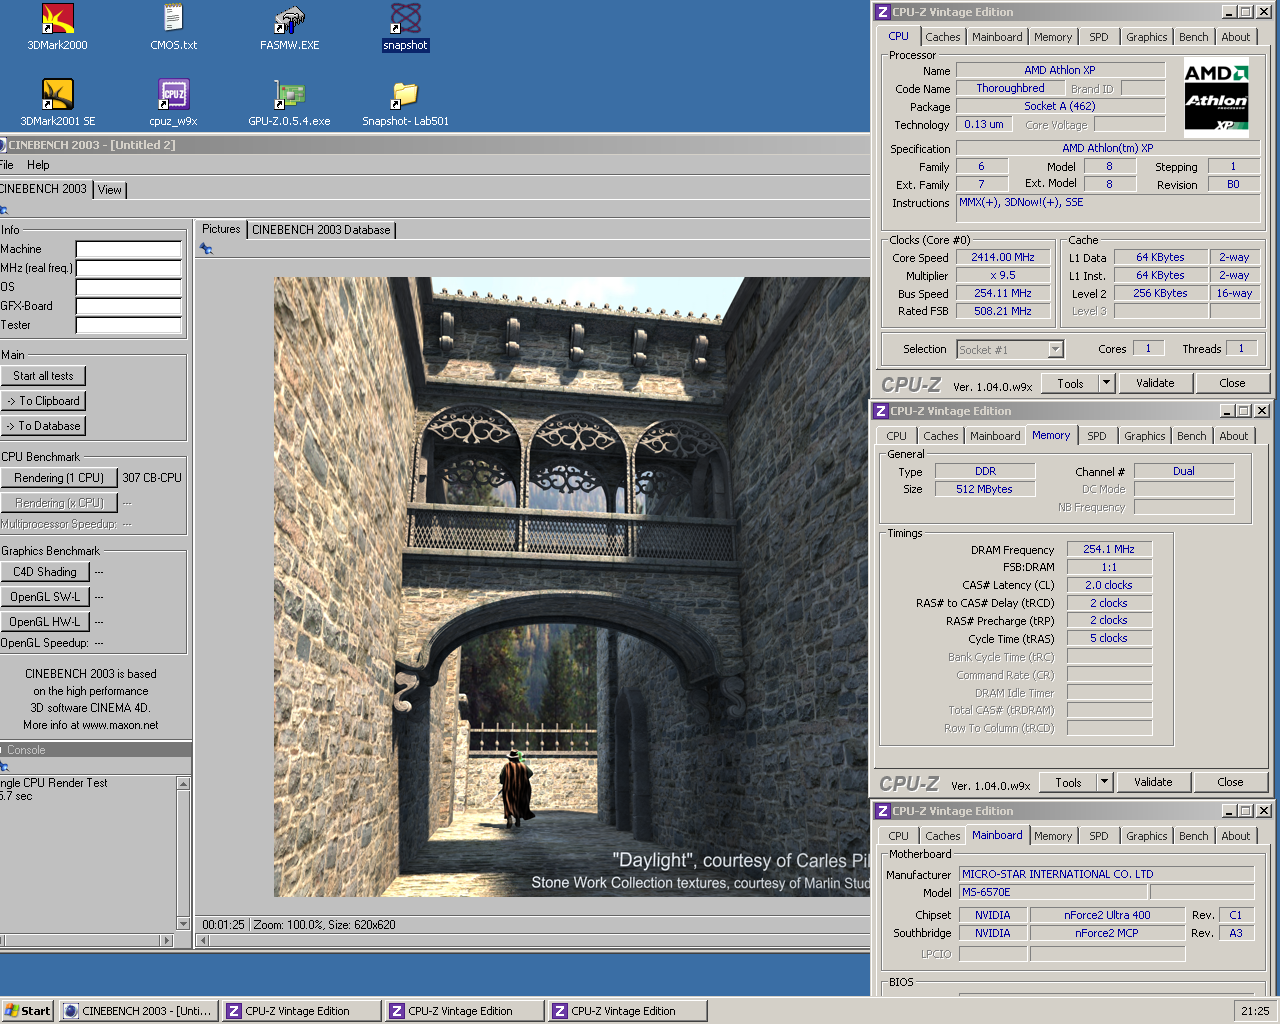The image size is (1280, 1024).
Task: Click Close button in top CPU-Z window
Action: 1232,383
